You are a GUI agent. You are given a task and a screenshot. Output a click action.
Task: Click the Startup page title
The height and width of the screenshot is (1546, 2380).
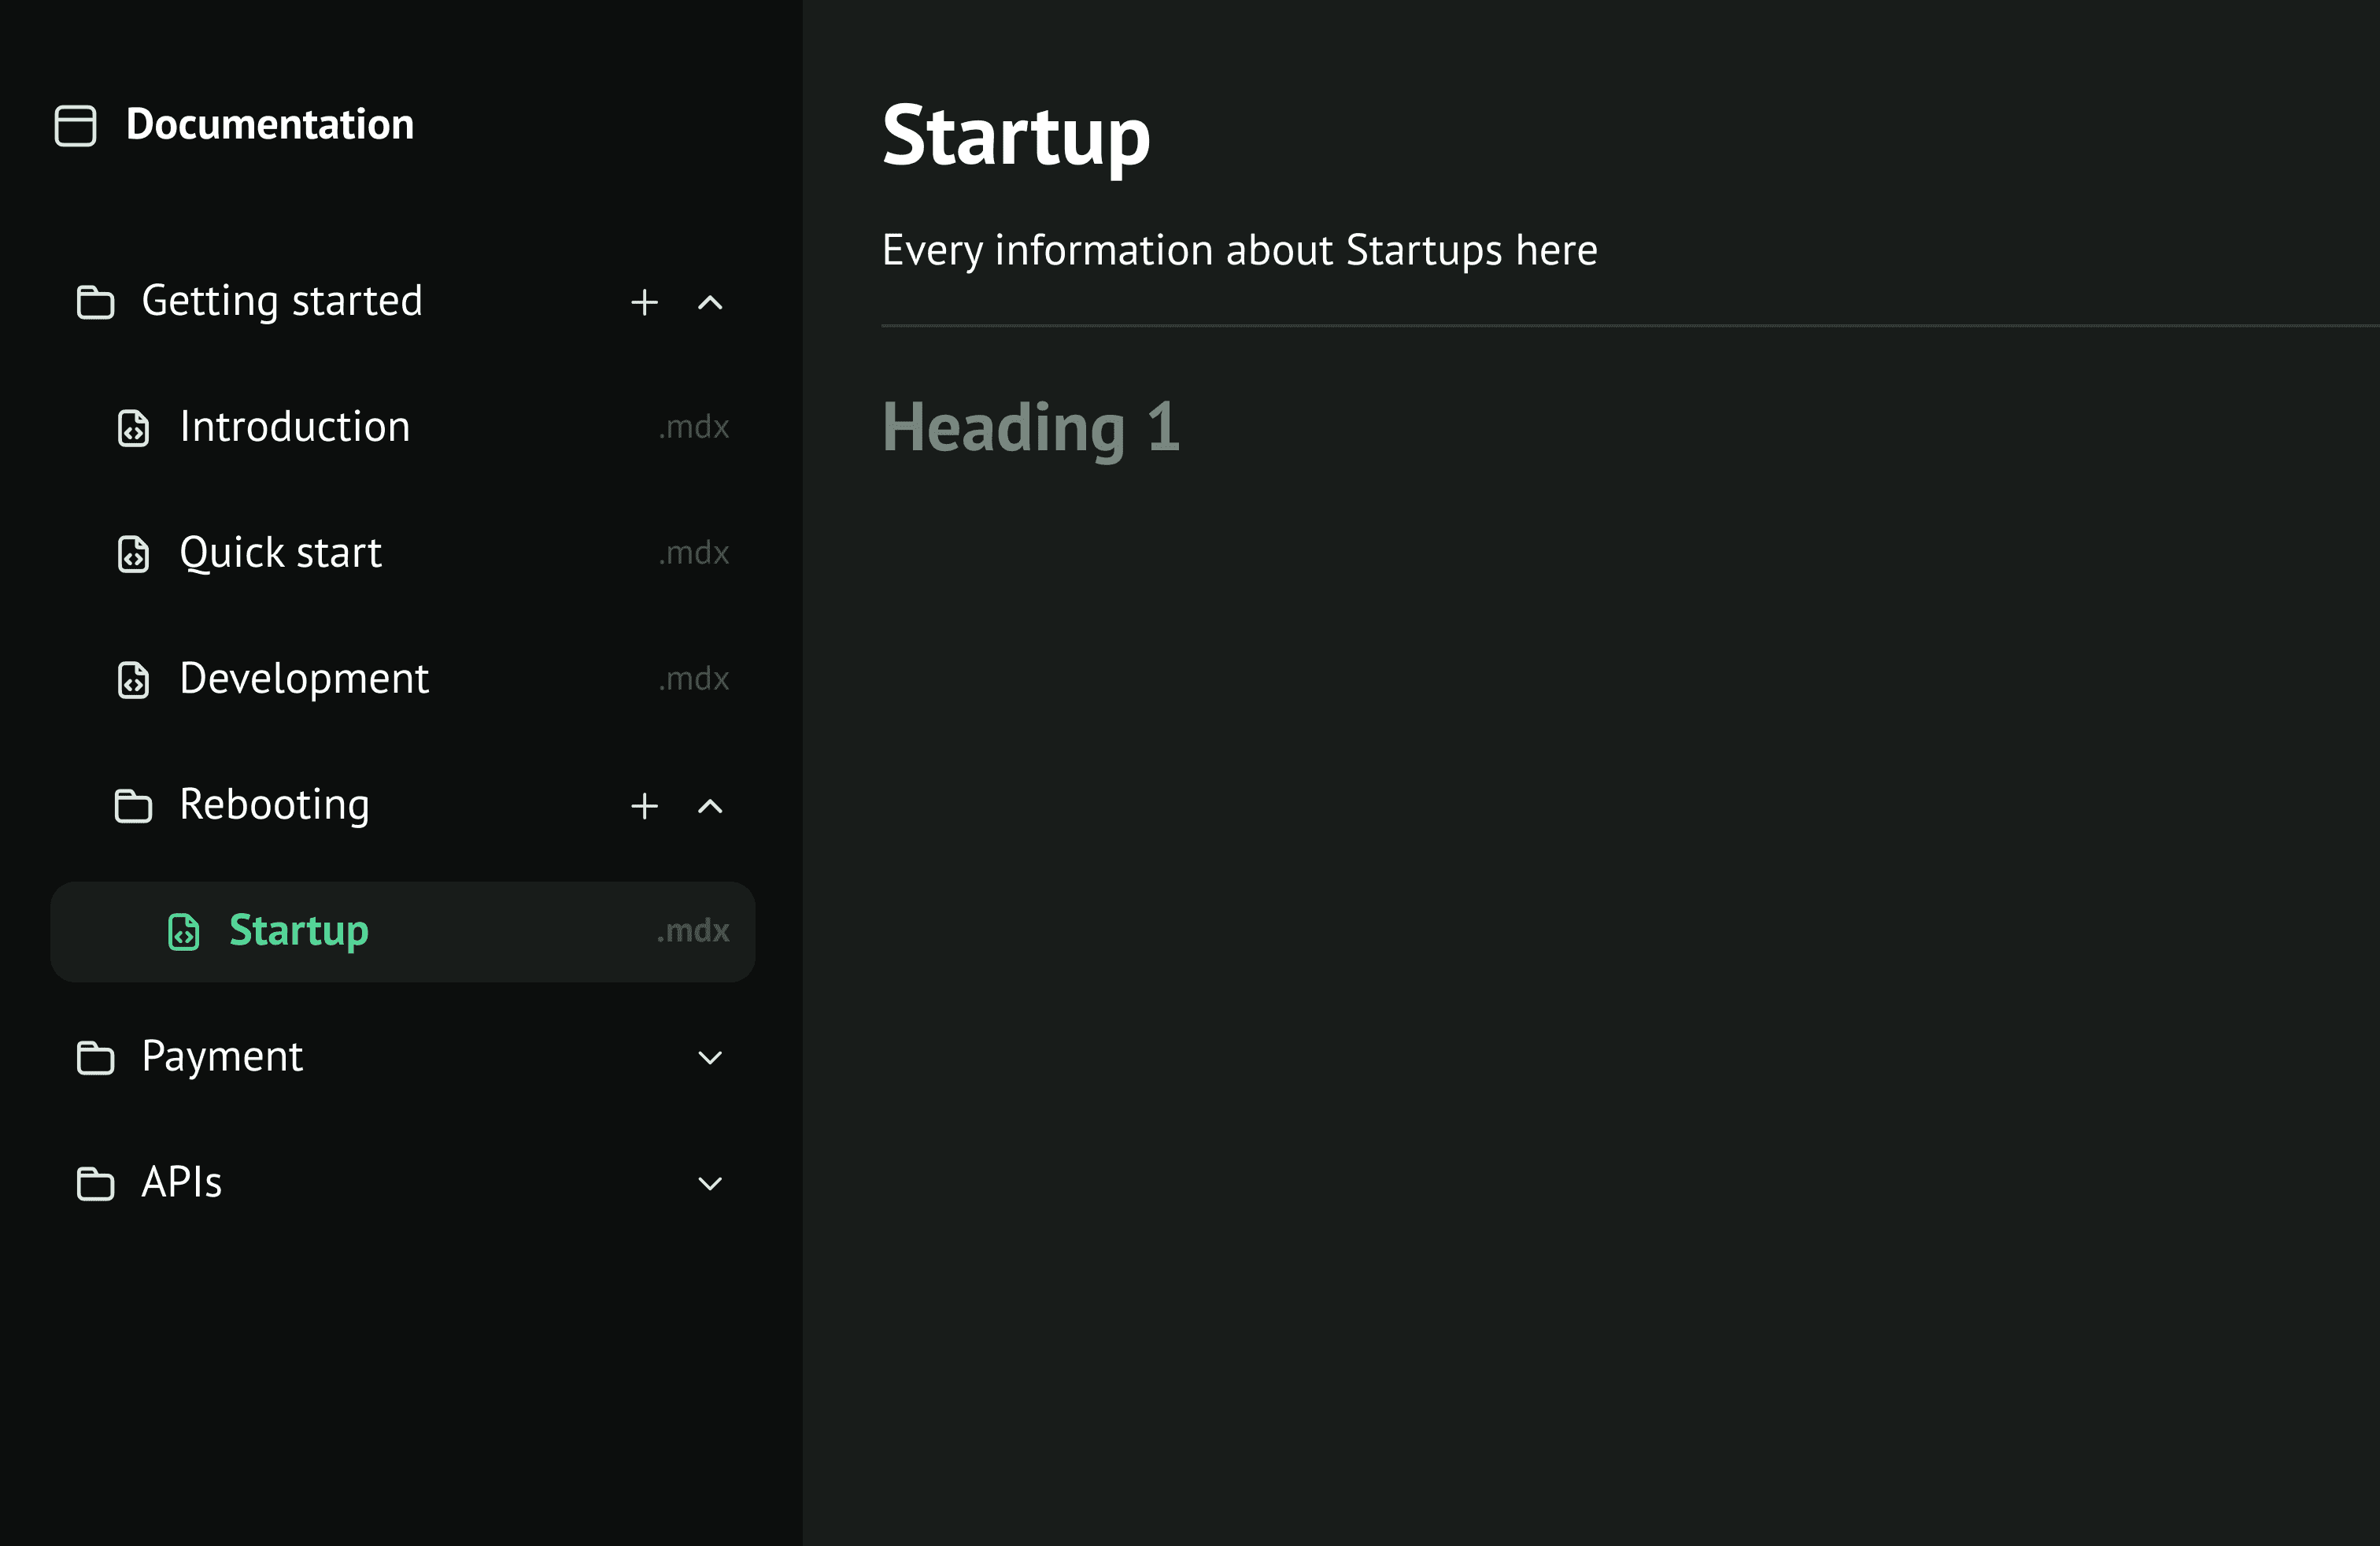pyautogui.click(x=1016, y=137)
